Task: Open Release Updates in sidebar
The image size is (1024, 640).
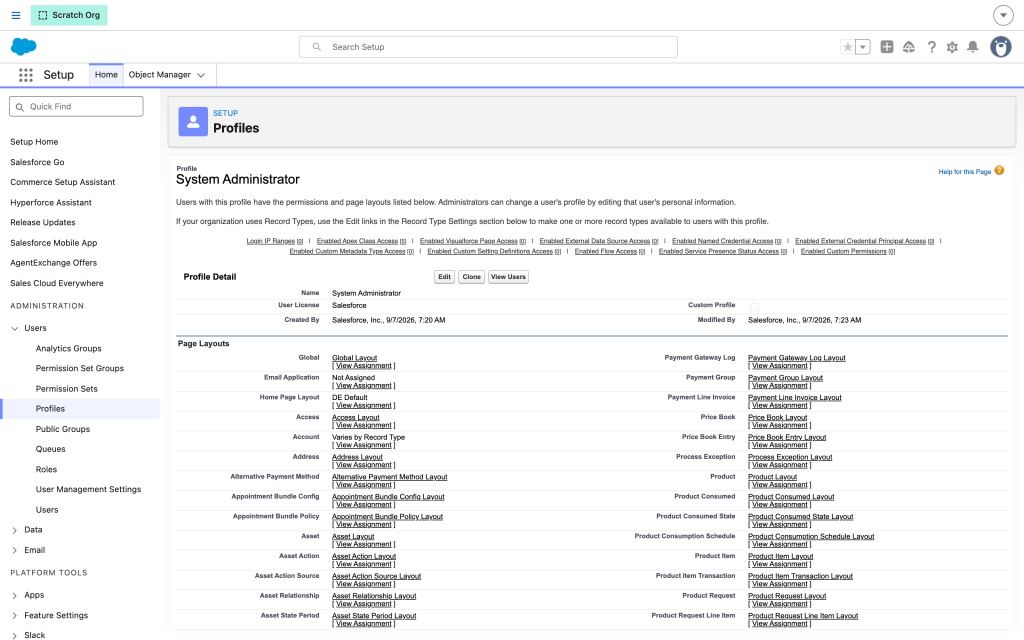Action: 42,222
